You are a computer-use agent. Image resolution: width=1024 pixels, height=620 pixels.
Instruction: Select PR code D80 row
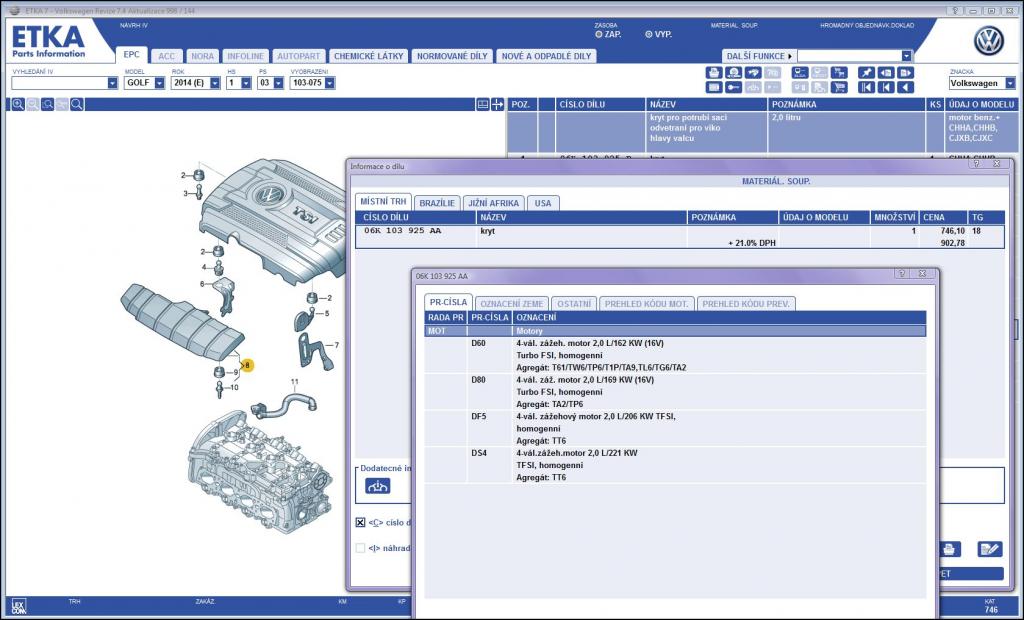click(x=675, y=392)
